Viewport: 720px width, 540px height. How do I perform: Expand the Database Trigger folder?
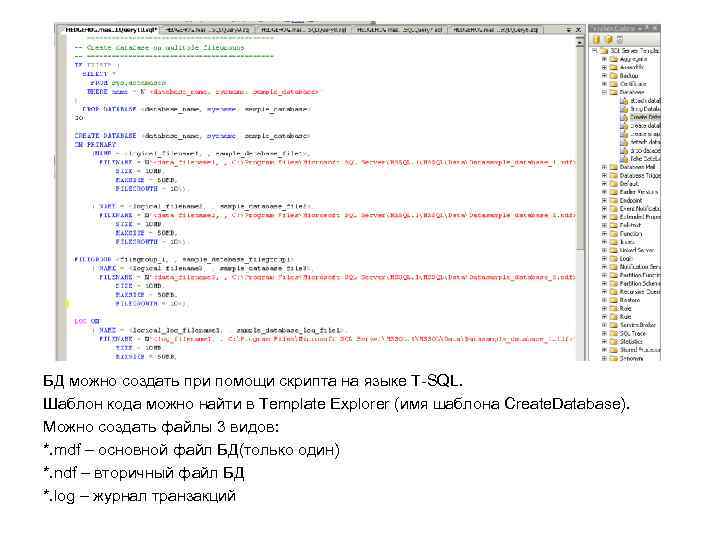(x=604, y=175)
